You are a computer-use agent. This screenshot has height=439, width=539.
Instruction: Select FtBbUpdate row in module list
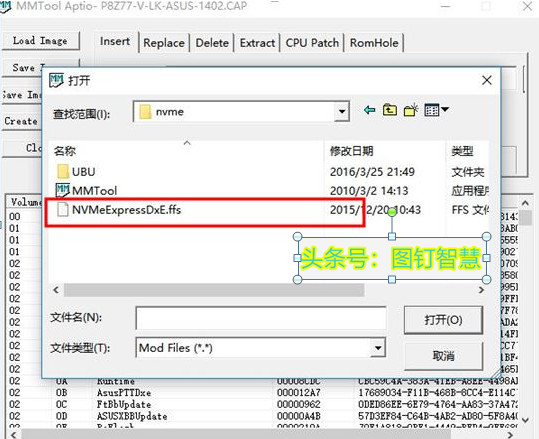(263, 404)
